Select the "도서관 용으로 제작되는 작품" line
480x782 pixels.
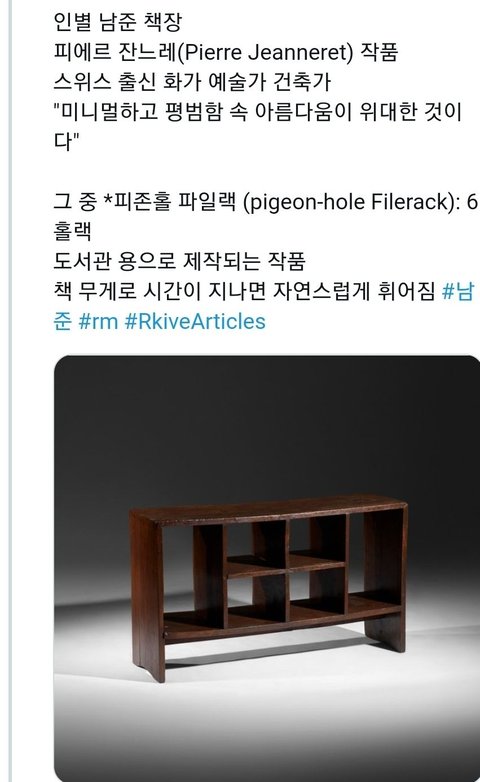pyautogui.click(x=179, y=261)
